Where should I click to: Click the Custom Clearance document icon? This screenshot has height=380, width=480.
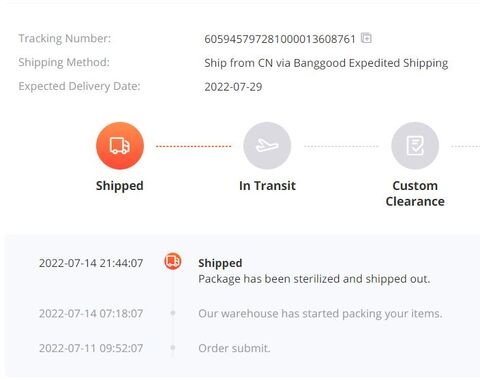(415, 146)
